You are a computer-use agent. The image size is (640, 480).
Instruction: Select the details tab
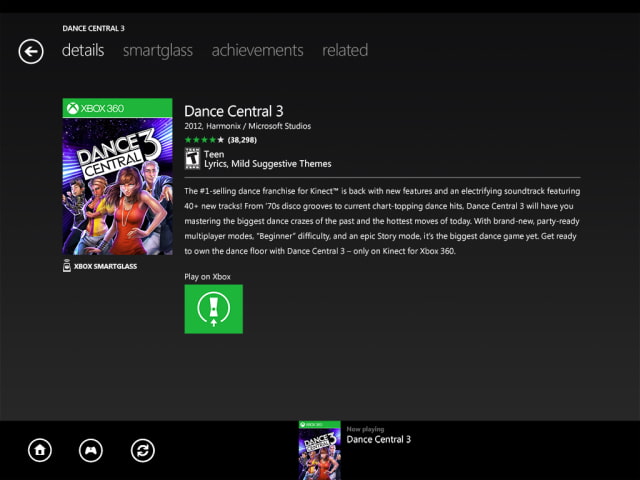tap(83, 50)
